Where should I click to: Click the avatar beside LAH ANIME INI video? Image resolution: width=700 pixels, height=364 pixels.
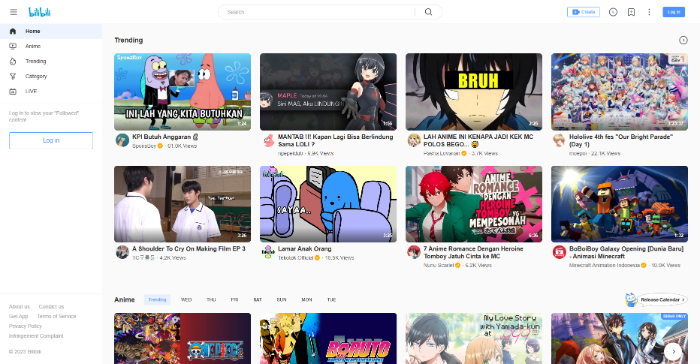(x=414, y=140)
